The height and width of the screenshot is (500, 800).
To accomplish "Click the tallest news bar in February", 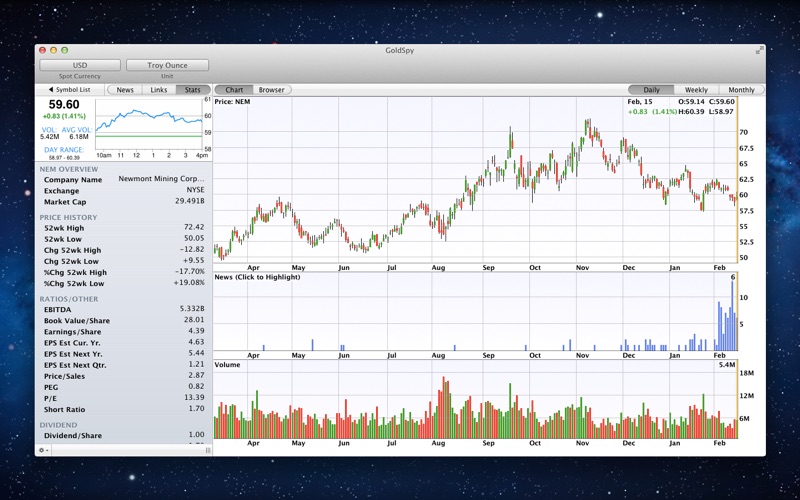I will coord(733,315).
